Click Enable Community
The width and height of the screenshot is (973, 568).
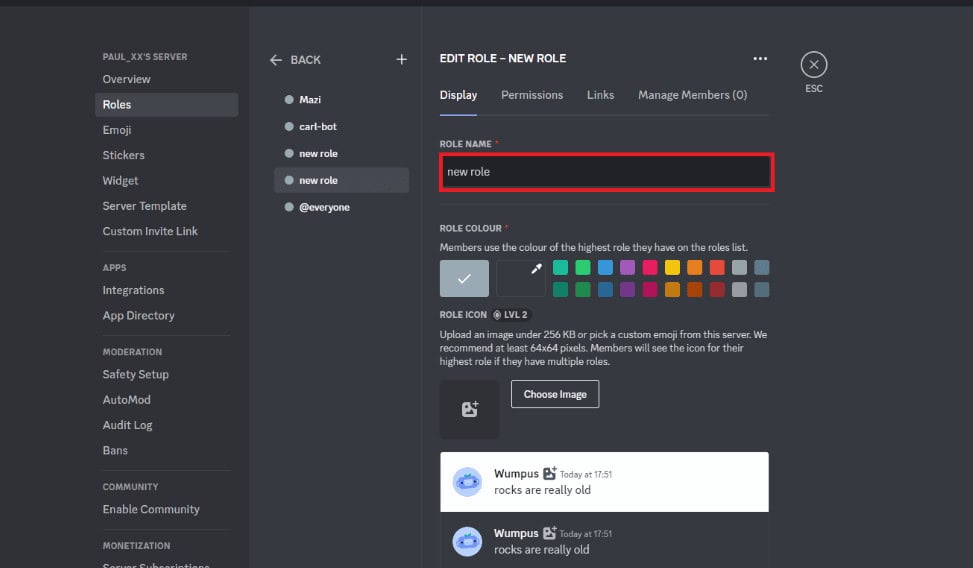(x=166, y=510)
